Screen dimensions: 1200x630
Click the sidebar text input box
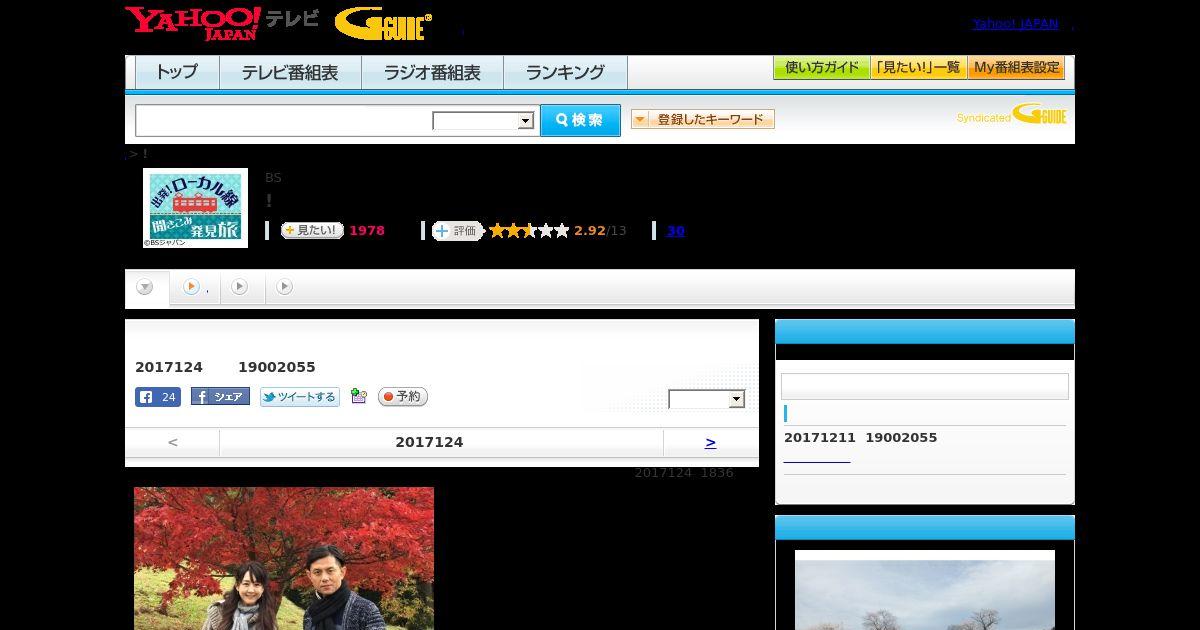(x=925, y=387)
